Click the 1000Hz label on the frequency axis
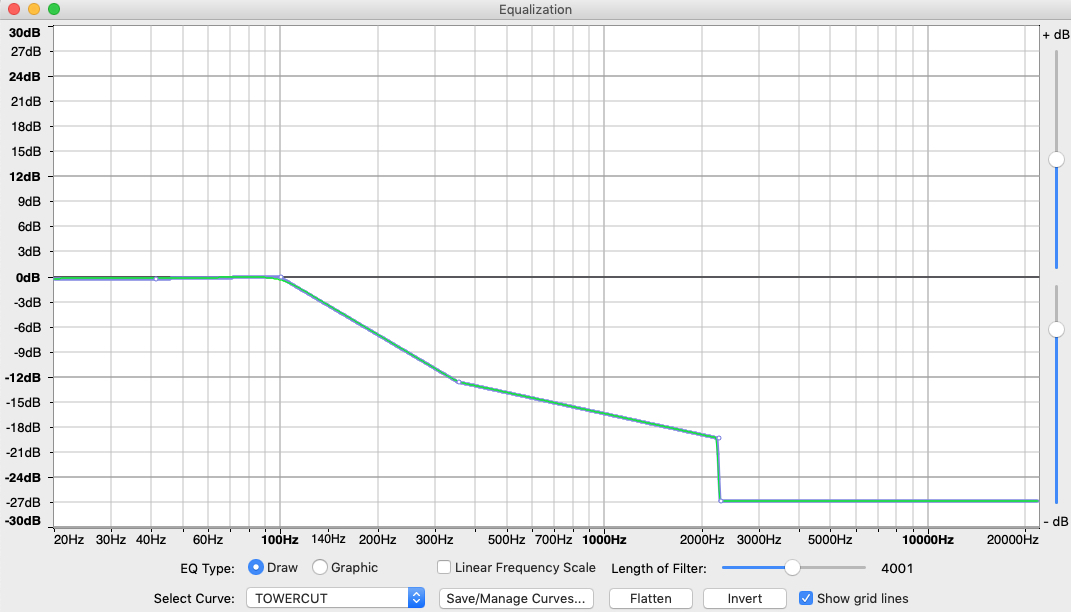This screenshot has width=1071, height=612. pos(604,540)
